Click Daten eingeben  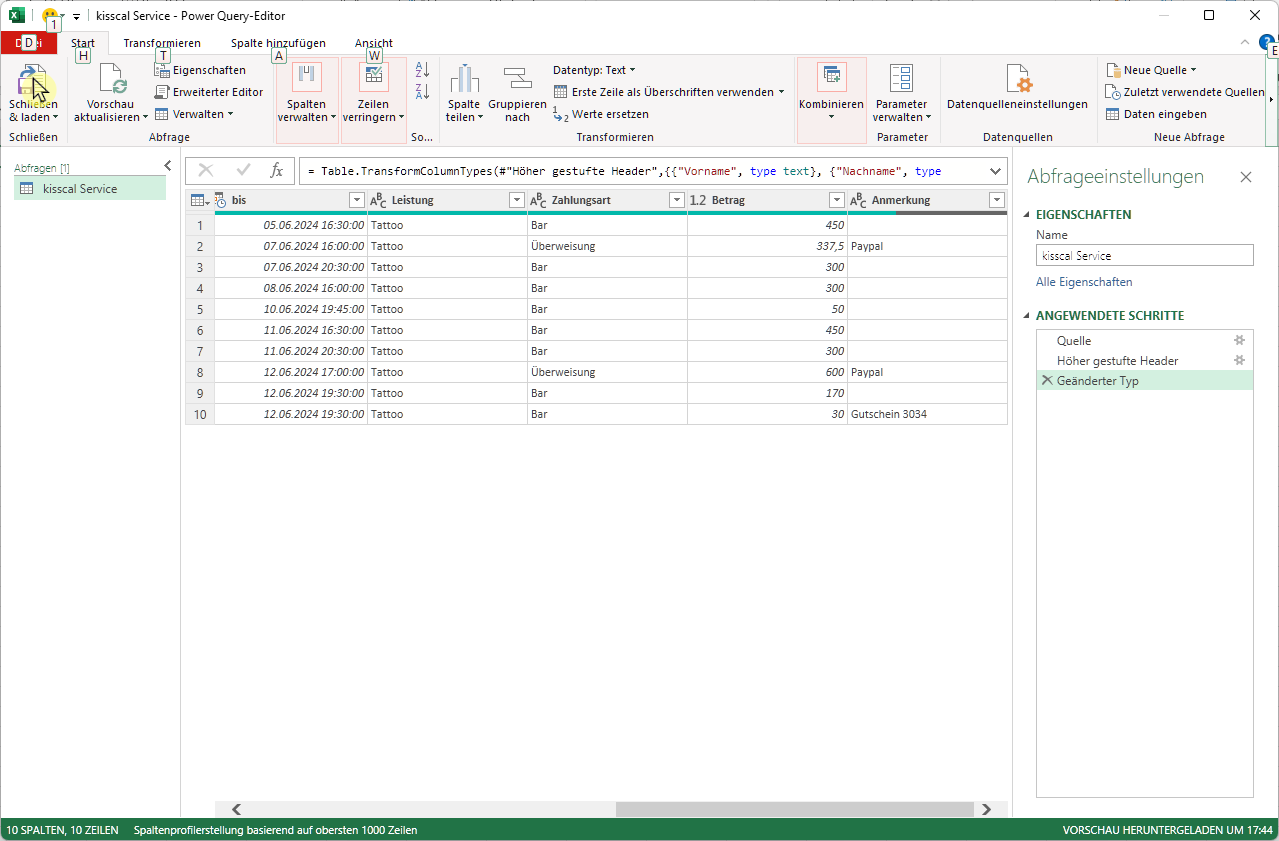click(x=1156, y=114)
